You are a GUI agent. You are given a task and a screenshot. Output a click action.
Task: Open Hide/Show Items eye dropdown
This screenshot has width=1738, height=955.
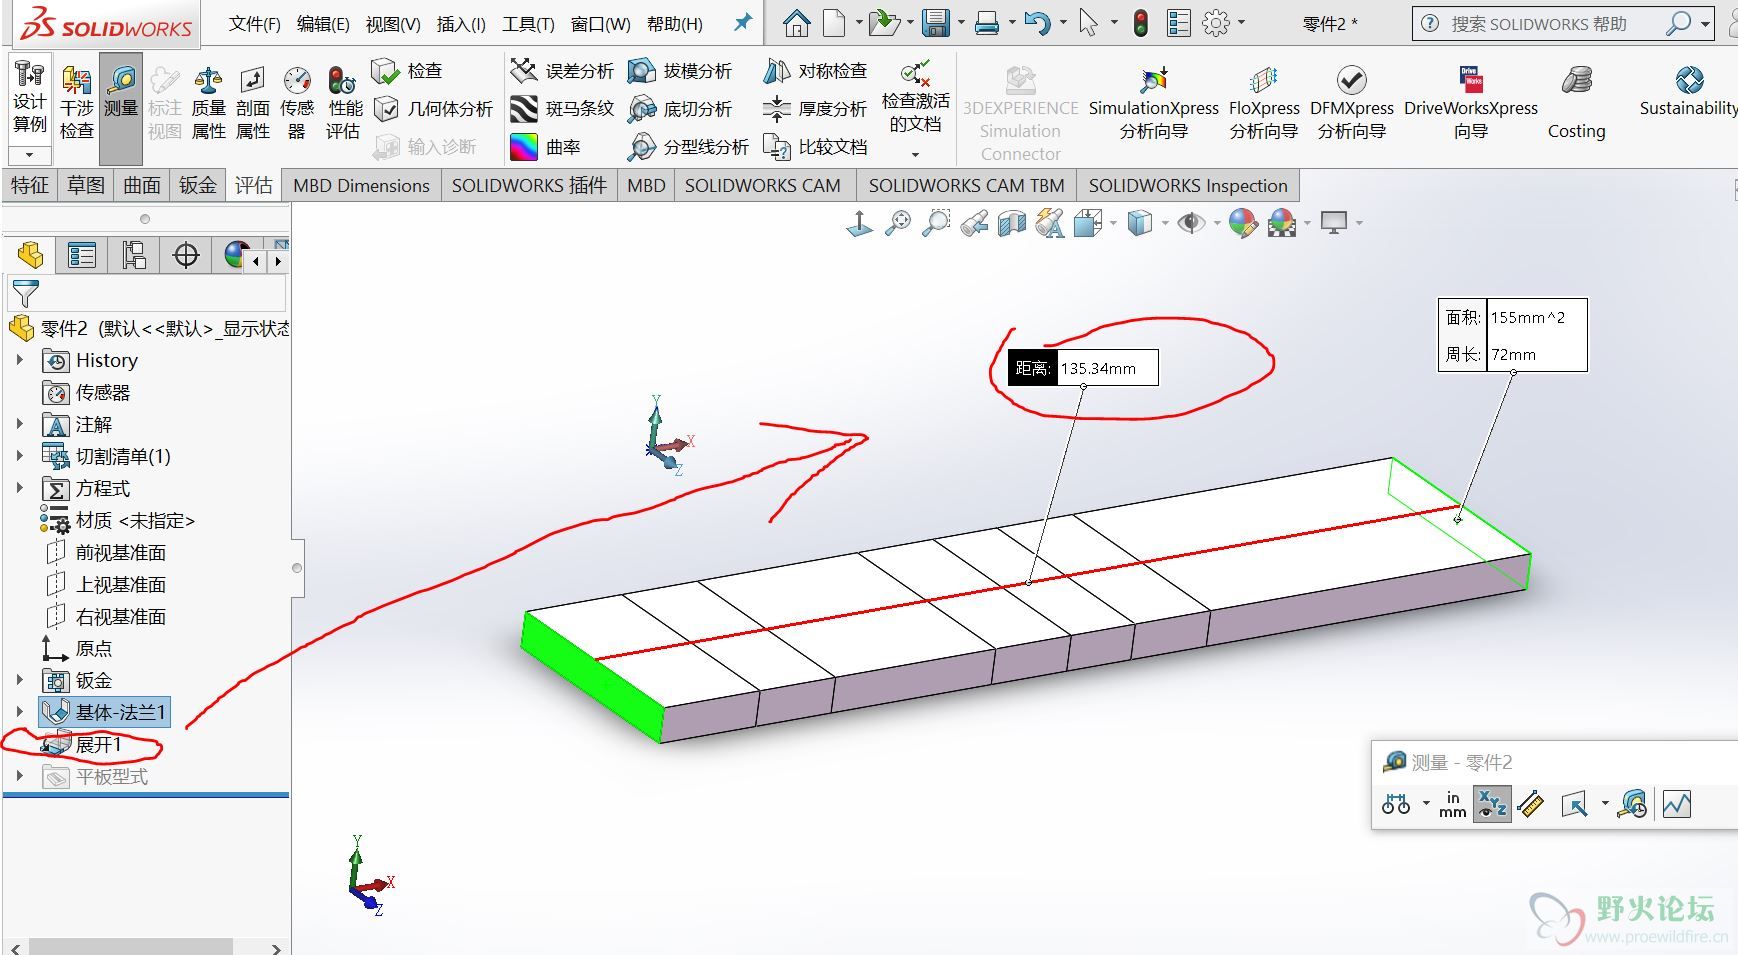tap(1216, 223)
